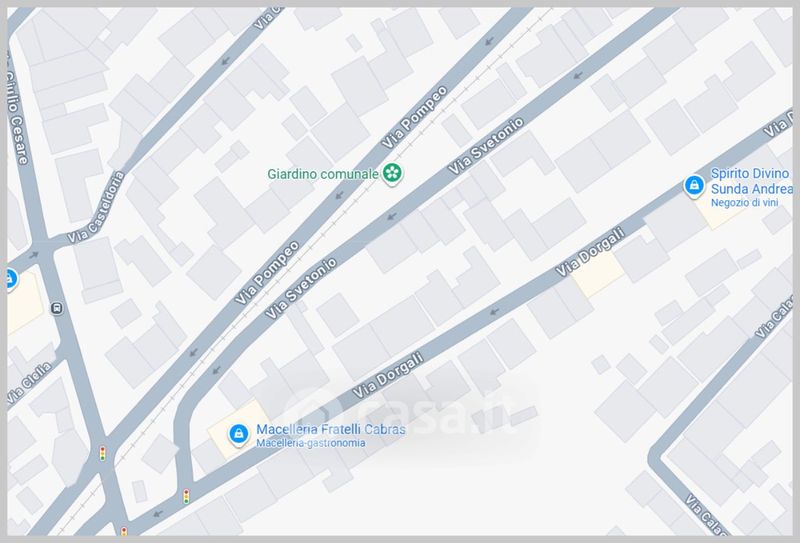Click the traffic light icon on Via Giulio Cesare
800x543 pixels.
tap(103, 453)
